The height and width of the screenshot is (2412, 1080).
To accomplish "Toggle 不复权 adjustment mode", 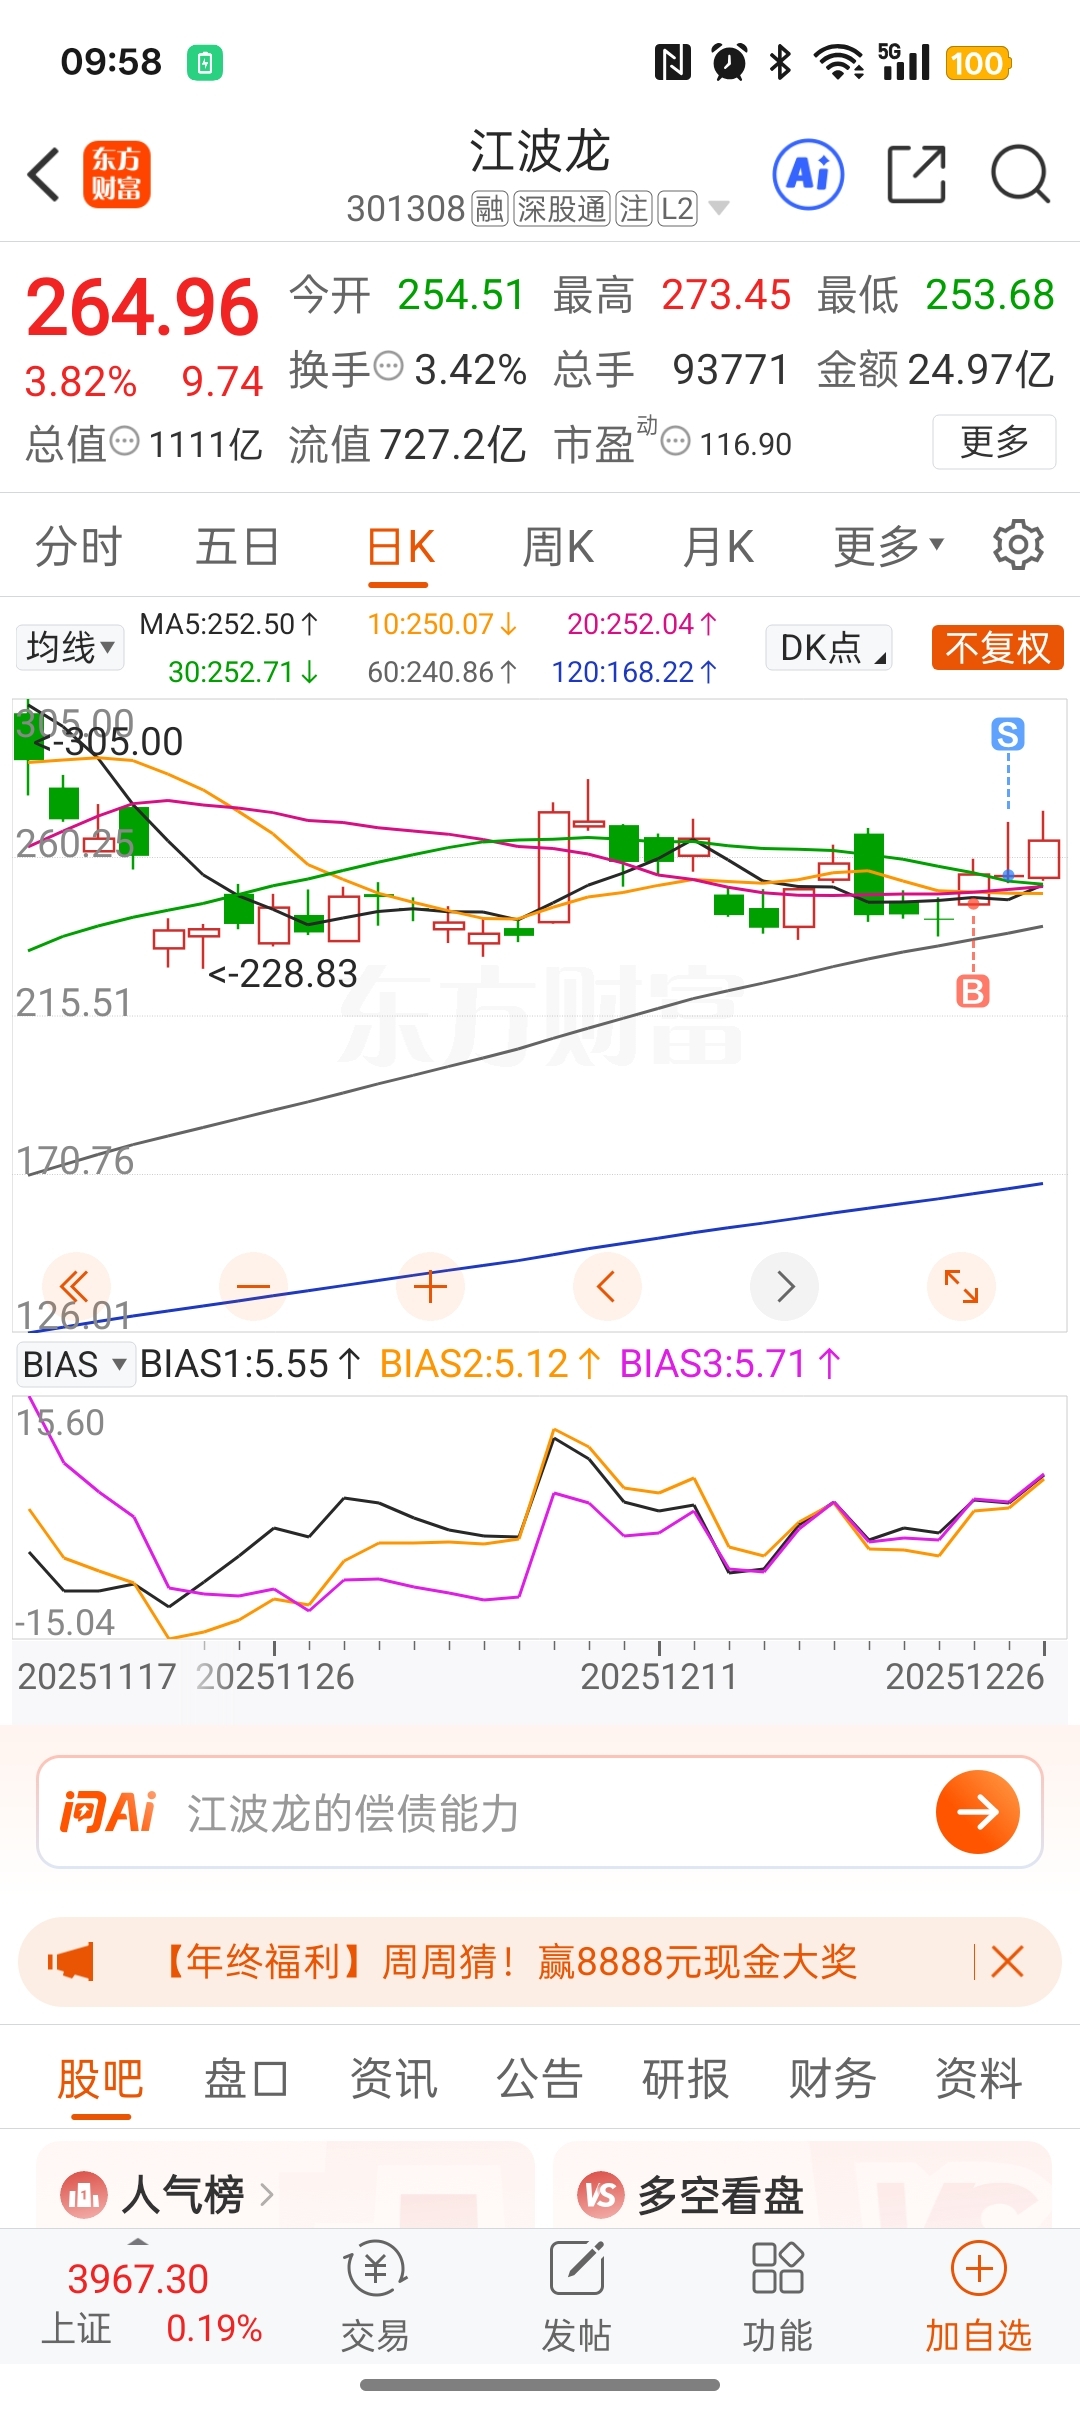I will (x=997, y=647).
